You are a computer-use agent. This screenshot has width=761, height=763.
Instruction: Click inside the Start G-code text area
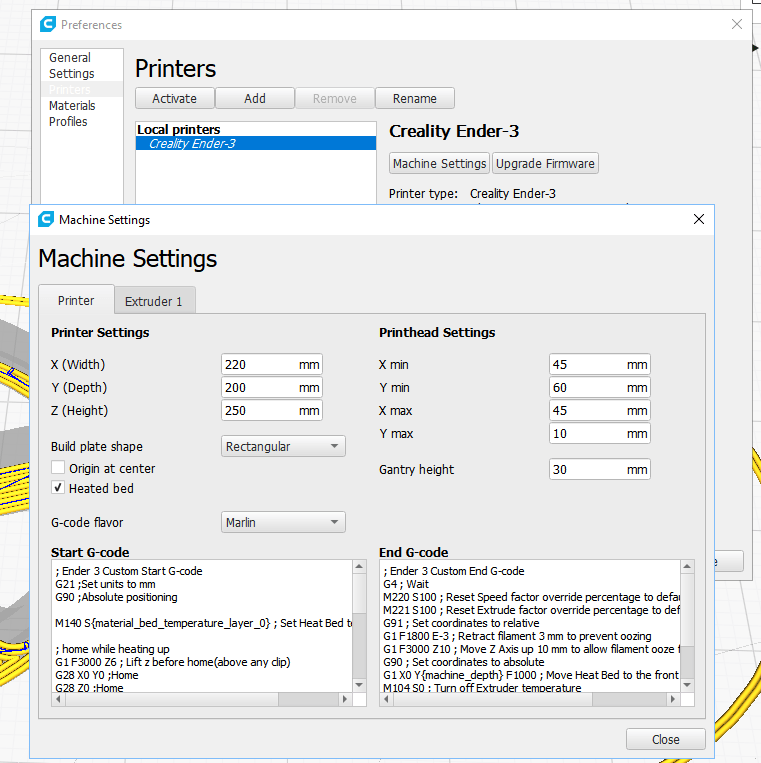[x=202, y=626]
